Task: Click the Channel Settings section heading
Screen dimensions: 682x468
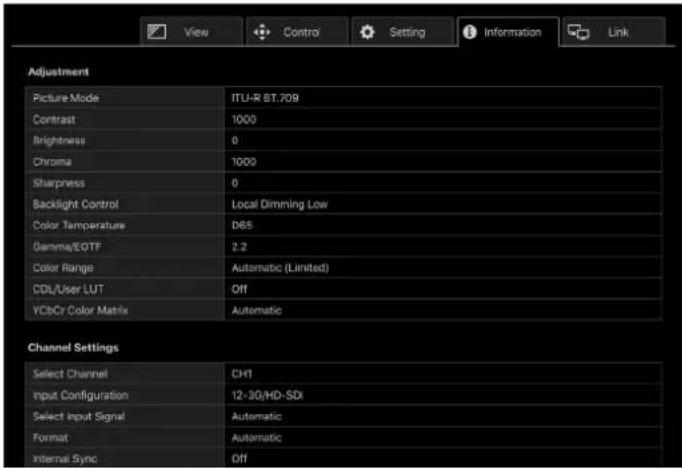Action: pyautogui.click(x=73, y=348)
